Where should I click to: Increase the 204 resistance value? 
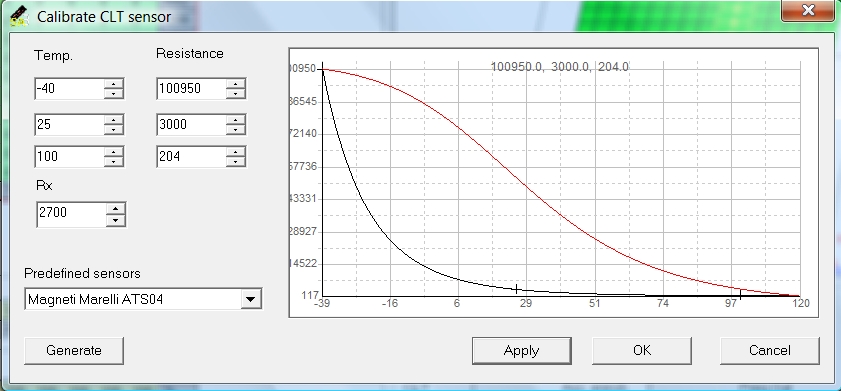point(235,152)
